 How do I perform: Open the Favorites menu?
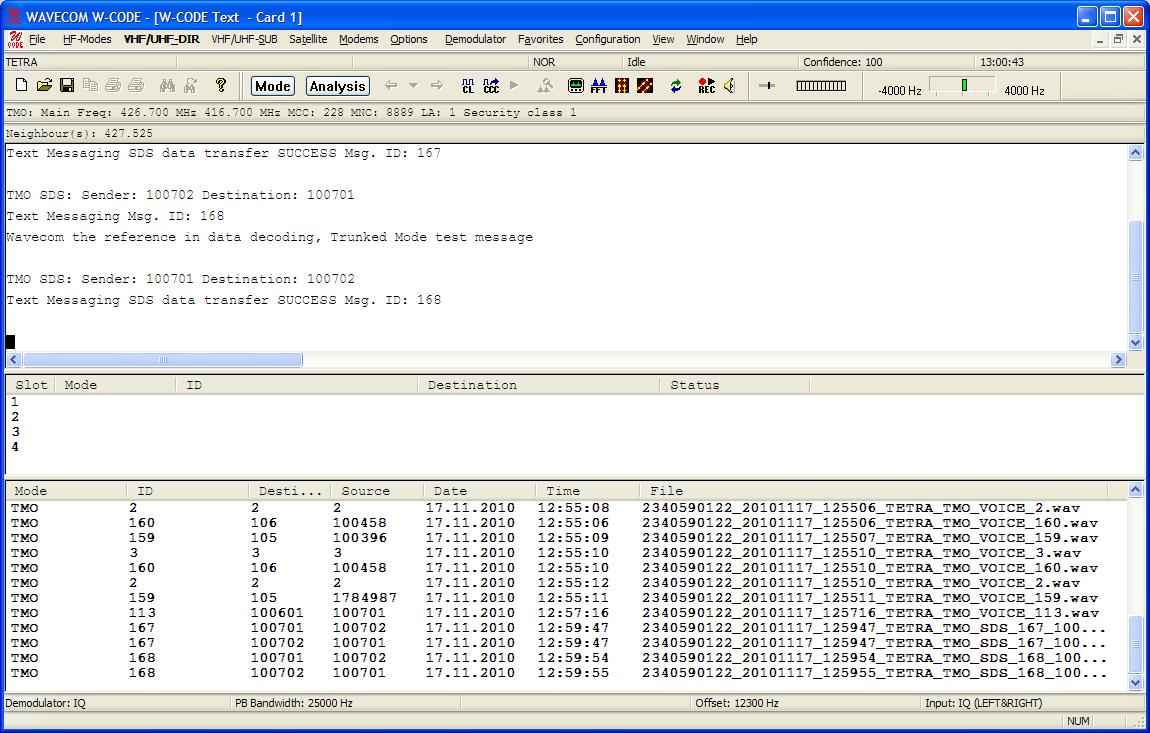(x=541, y=40)
